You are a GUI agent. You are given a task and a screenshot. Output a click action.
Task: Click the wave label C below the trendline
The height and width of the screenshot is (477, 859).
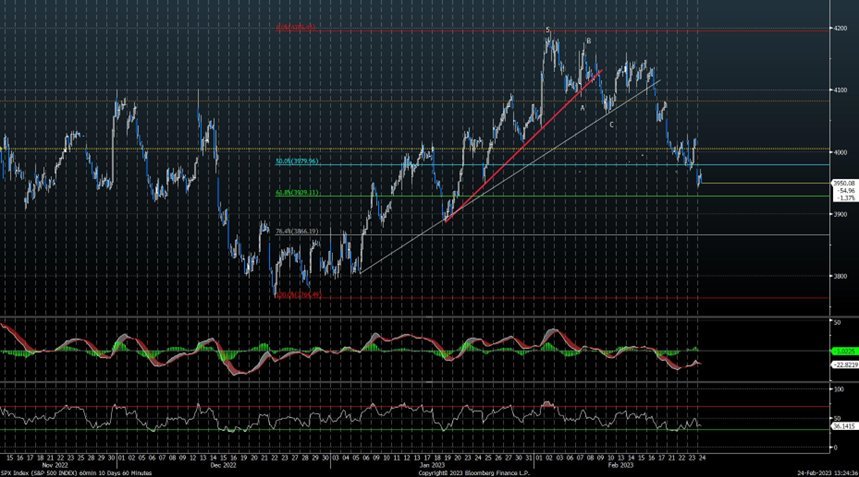pos(611,125)
